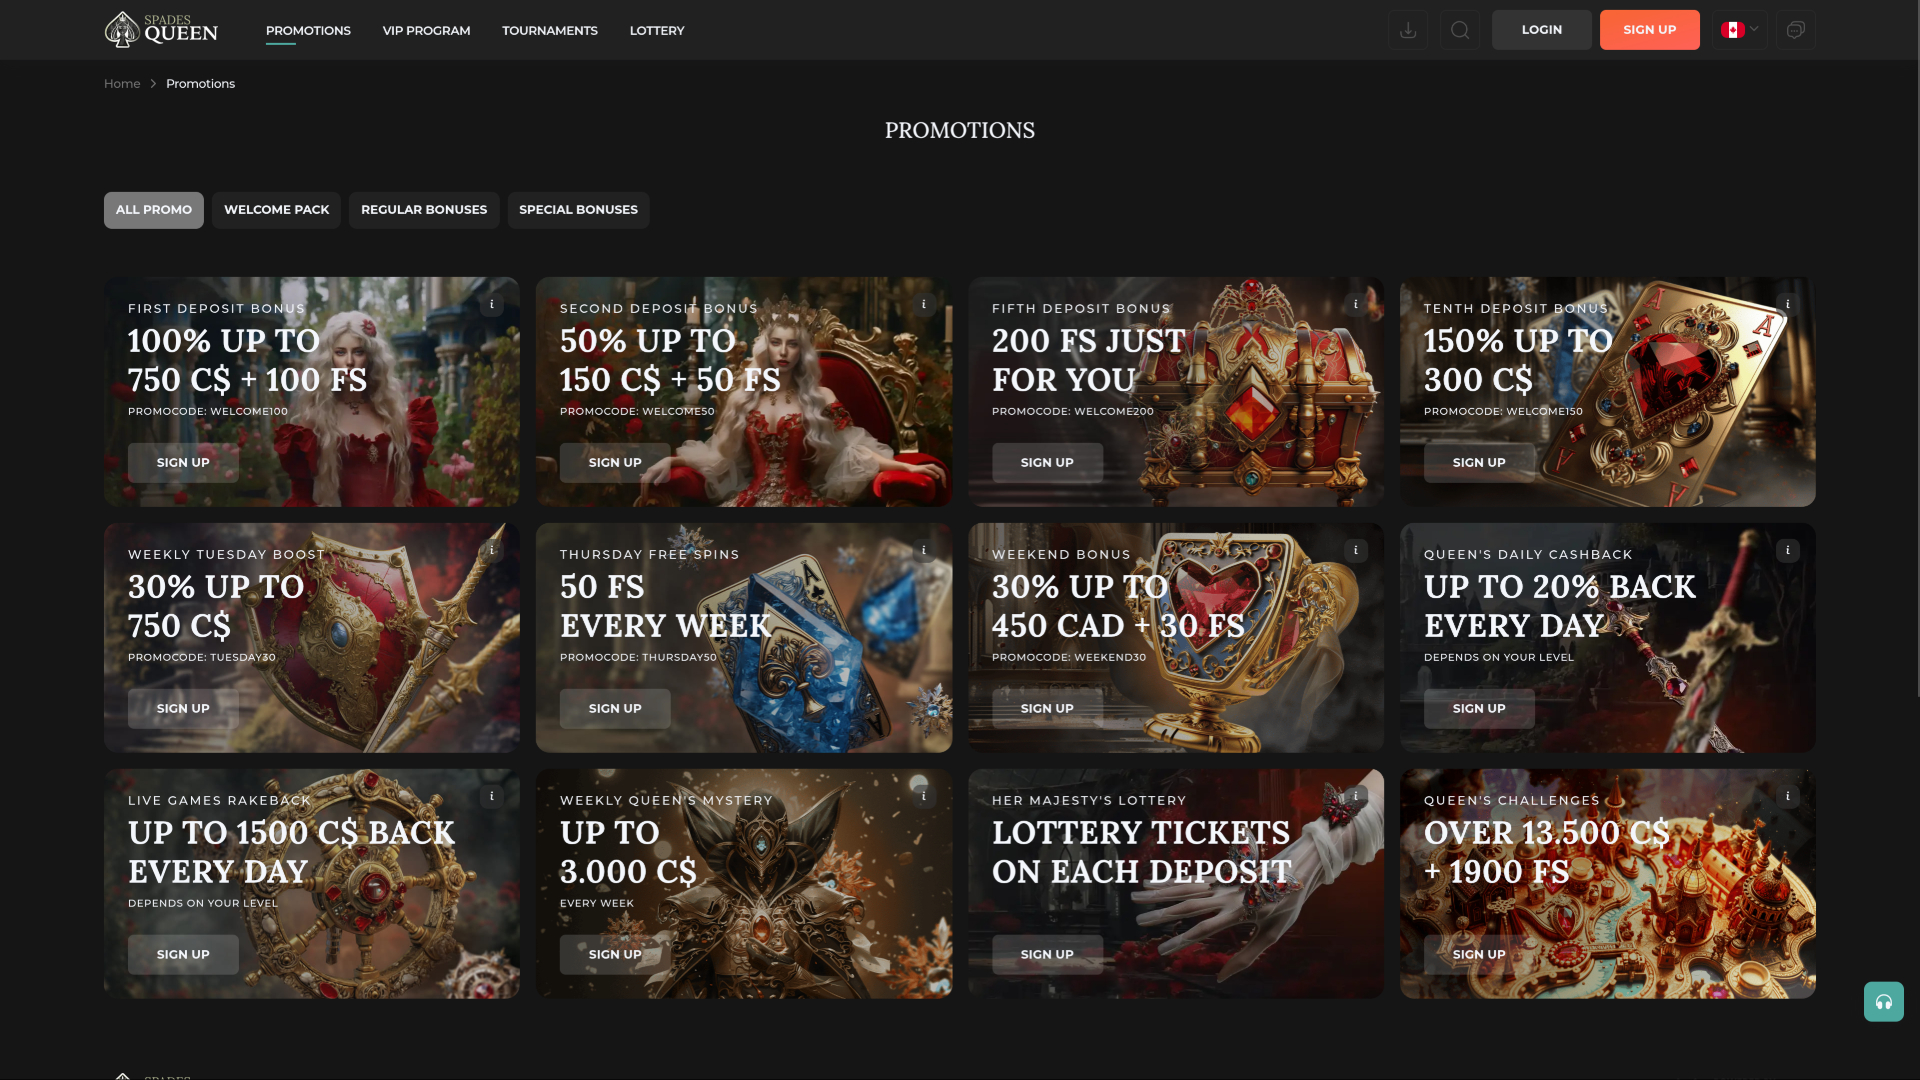Screen dimensions: 1920x1080
Task: Click 'PROMOCODE: TUESDAY30' text
Action: 202,658
